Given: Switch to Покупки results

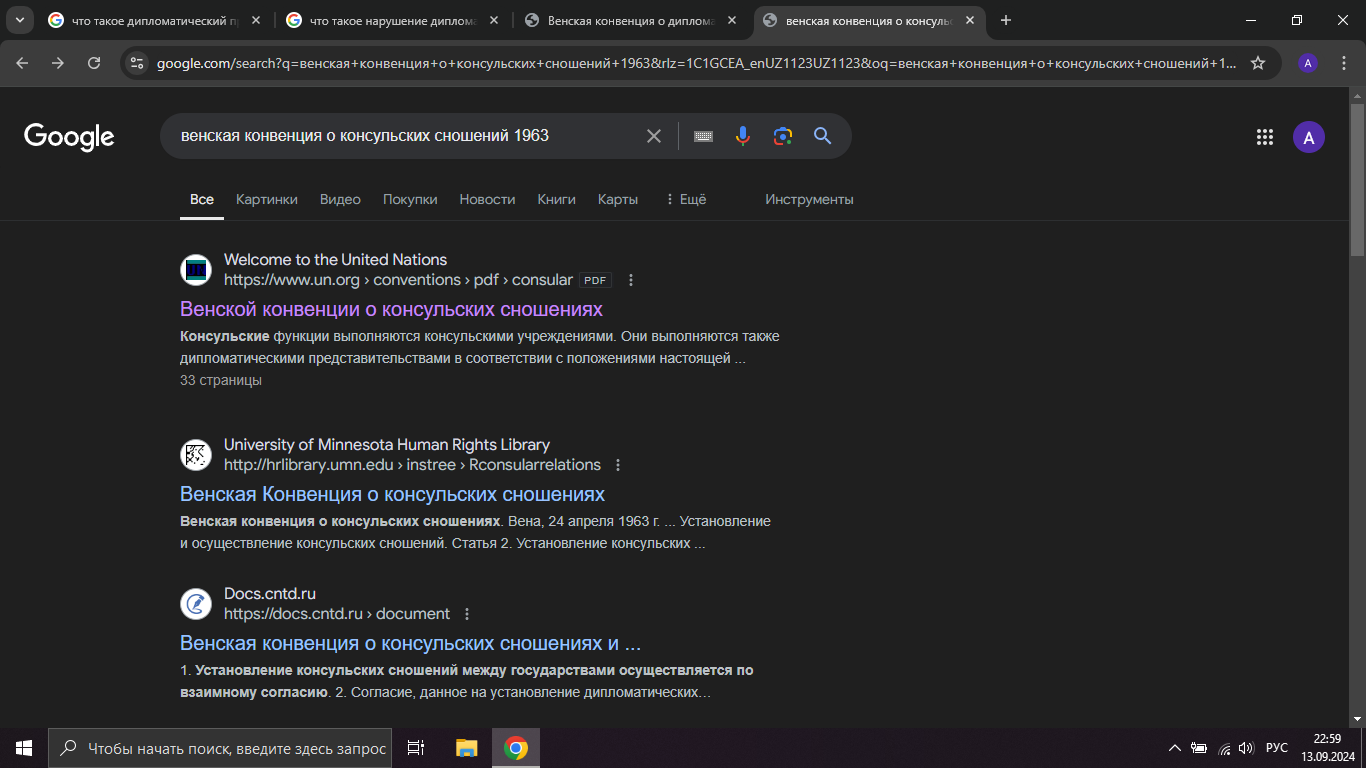Looking at the screenshot, I should (x=410, y=199).
